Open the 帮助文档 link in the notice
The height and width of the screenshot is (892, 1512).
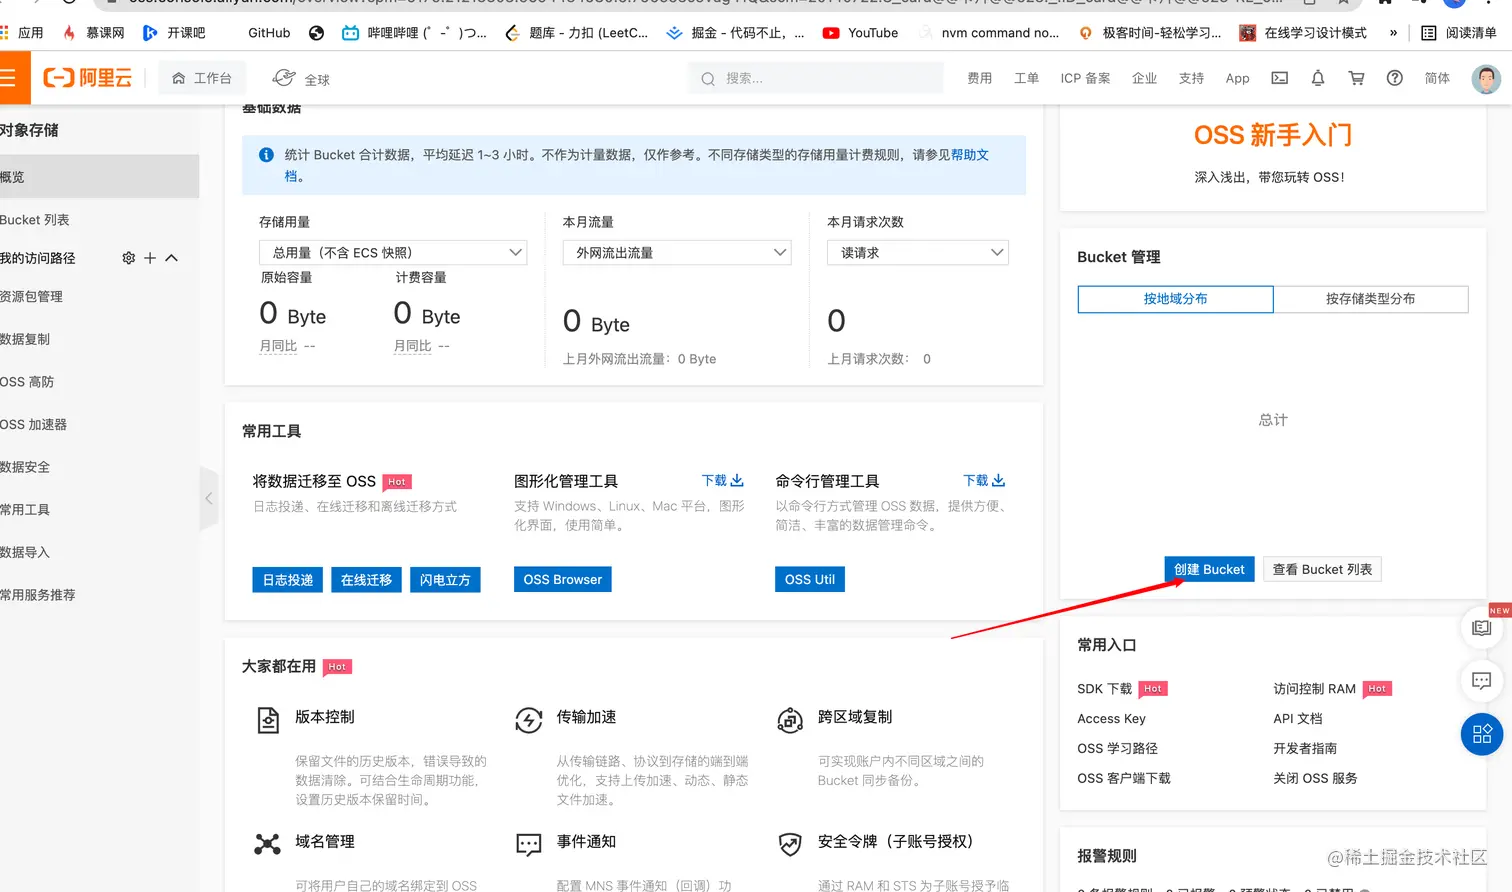[970, 155]
